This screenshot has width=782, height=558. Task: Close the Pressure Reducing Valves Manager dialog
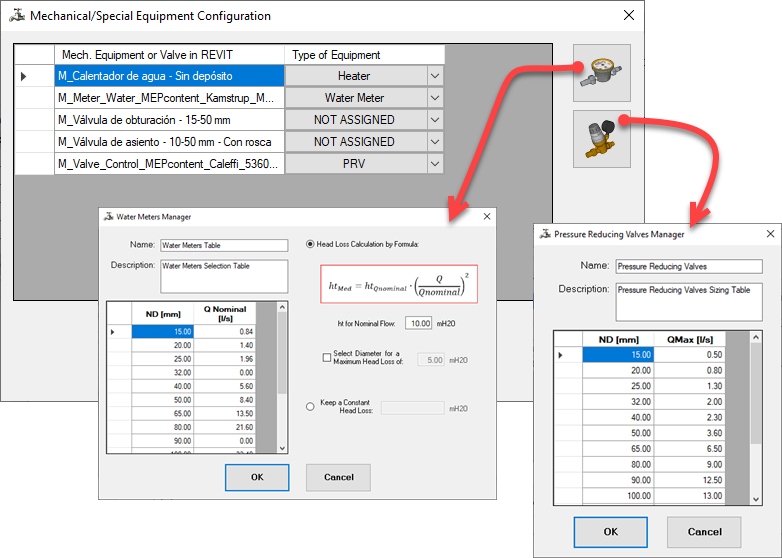[x=770, y=234]
